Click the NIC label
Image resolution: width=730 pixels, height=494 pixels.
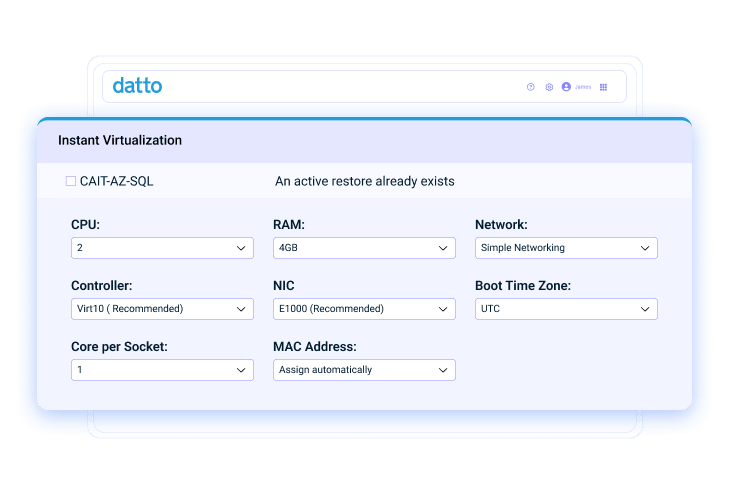[x=284, y=285]
